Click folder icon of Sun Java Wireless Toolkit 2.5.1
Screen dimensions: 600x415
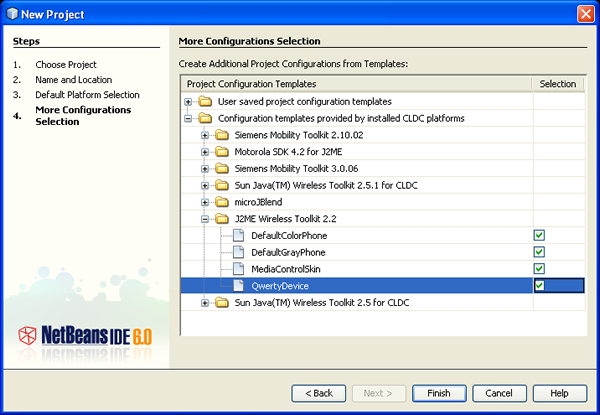pyautogui.click(x=222, y=185)
